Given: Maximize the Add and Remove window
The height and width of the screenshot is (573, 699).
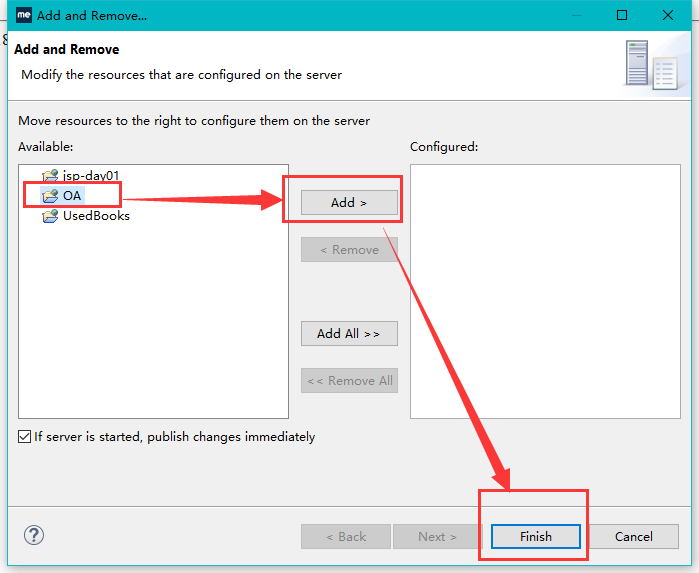Looking at the screenshot, I should coord(622,15).
